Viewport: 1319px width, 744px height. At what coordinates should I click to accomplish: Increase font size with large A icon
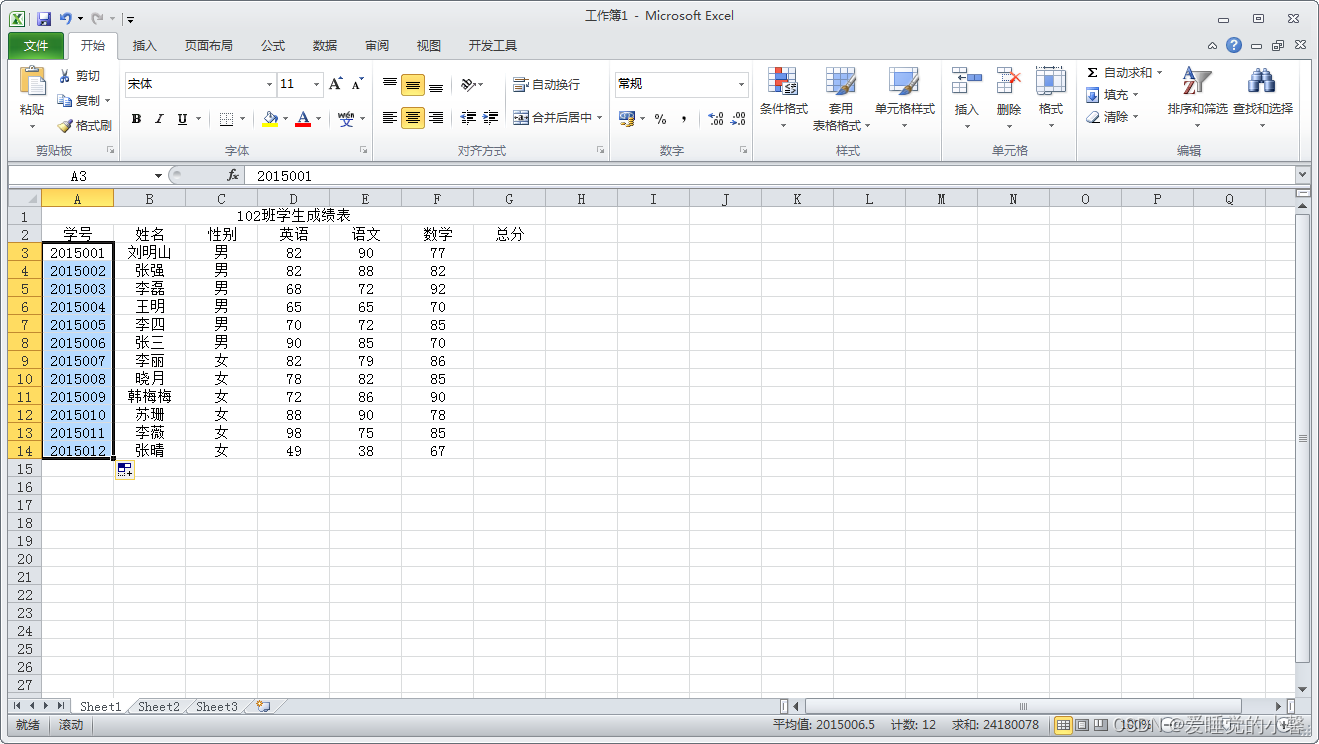coord(336,84)
